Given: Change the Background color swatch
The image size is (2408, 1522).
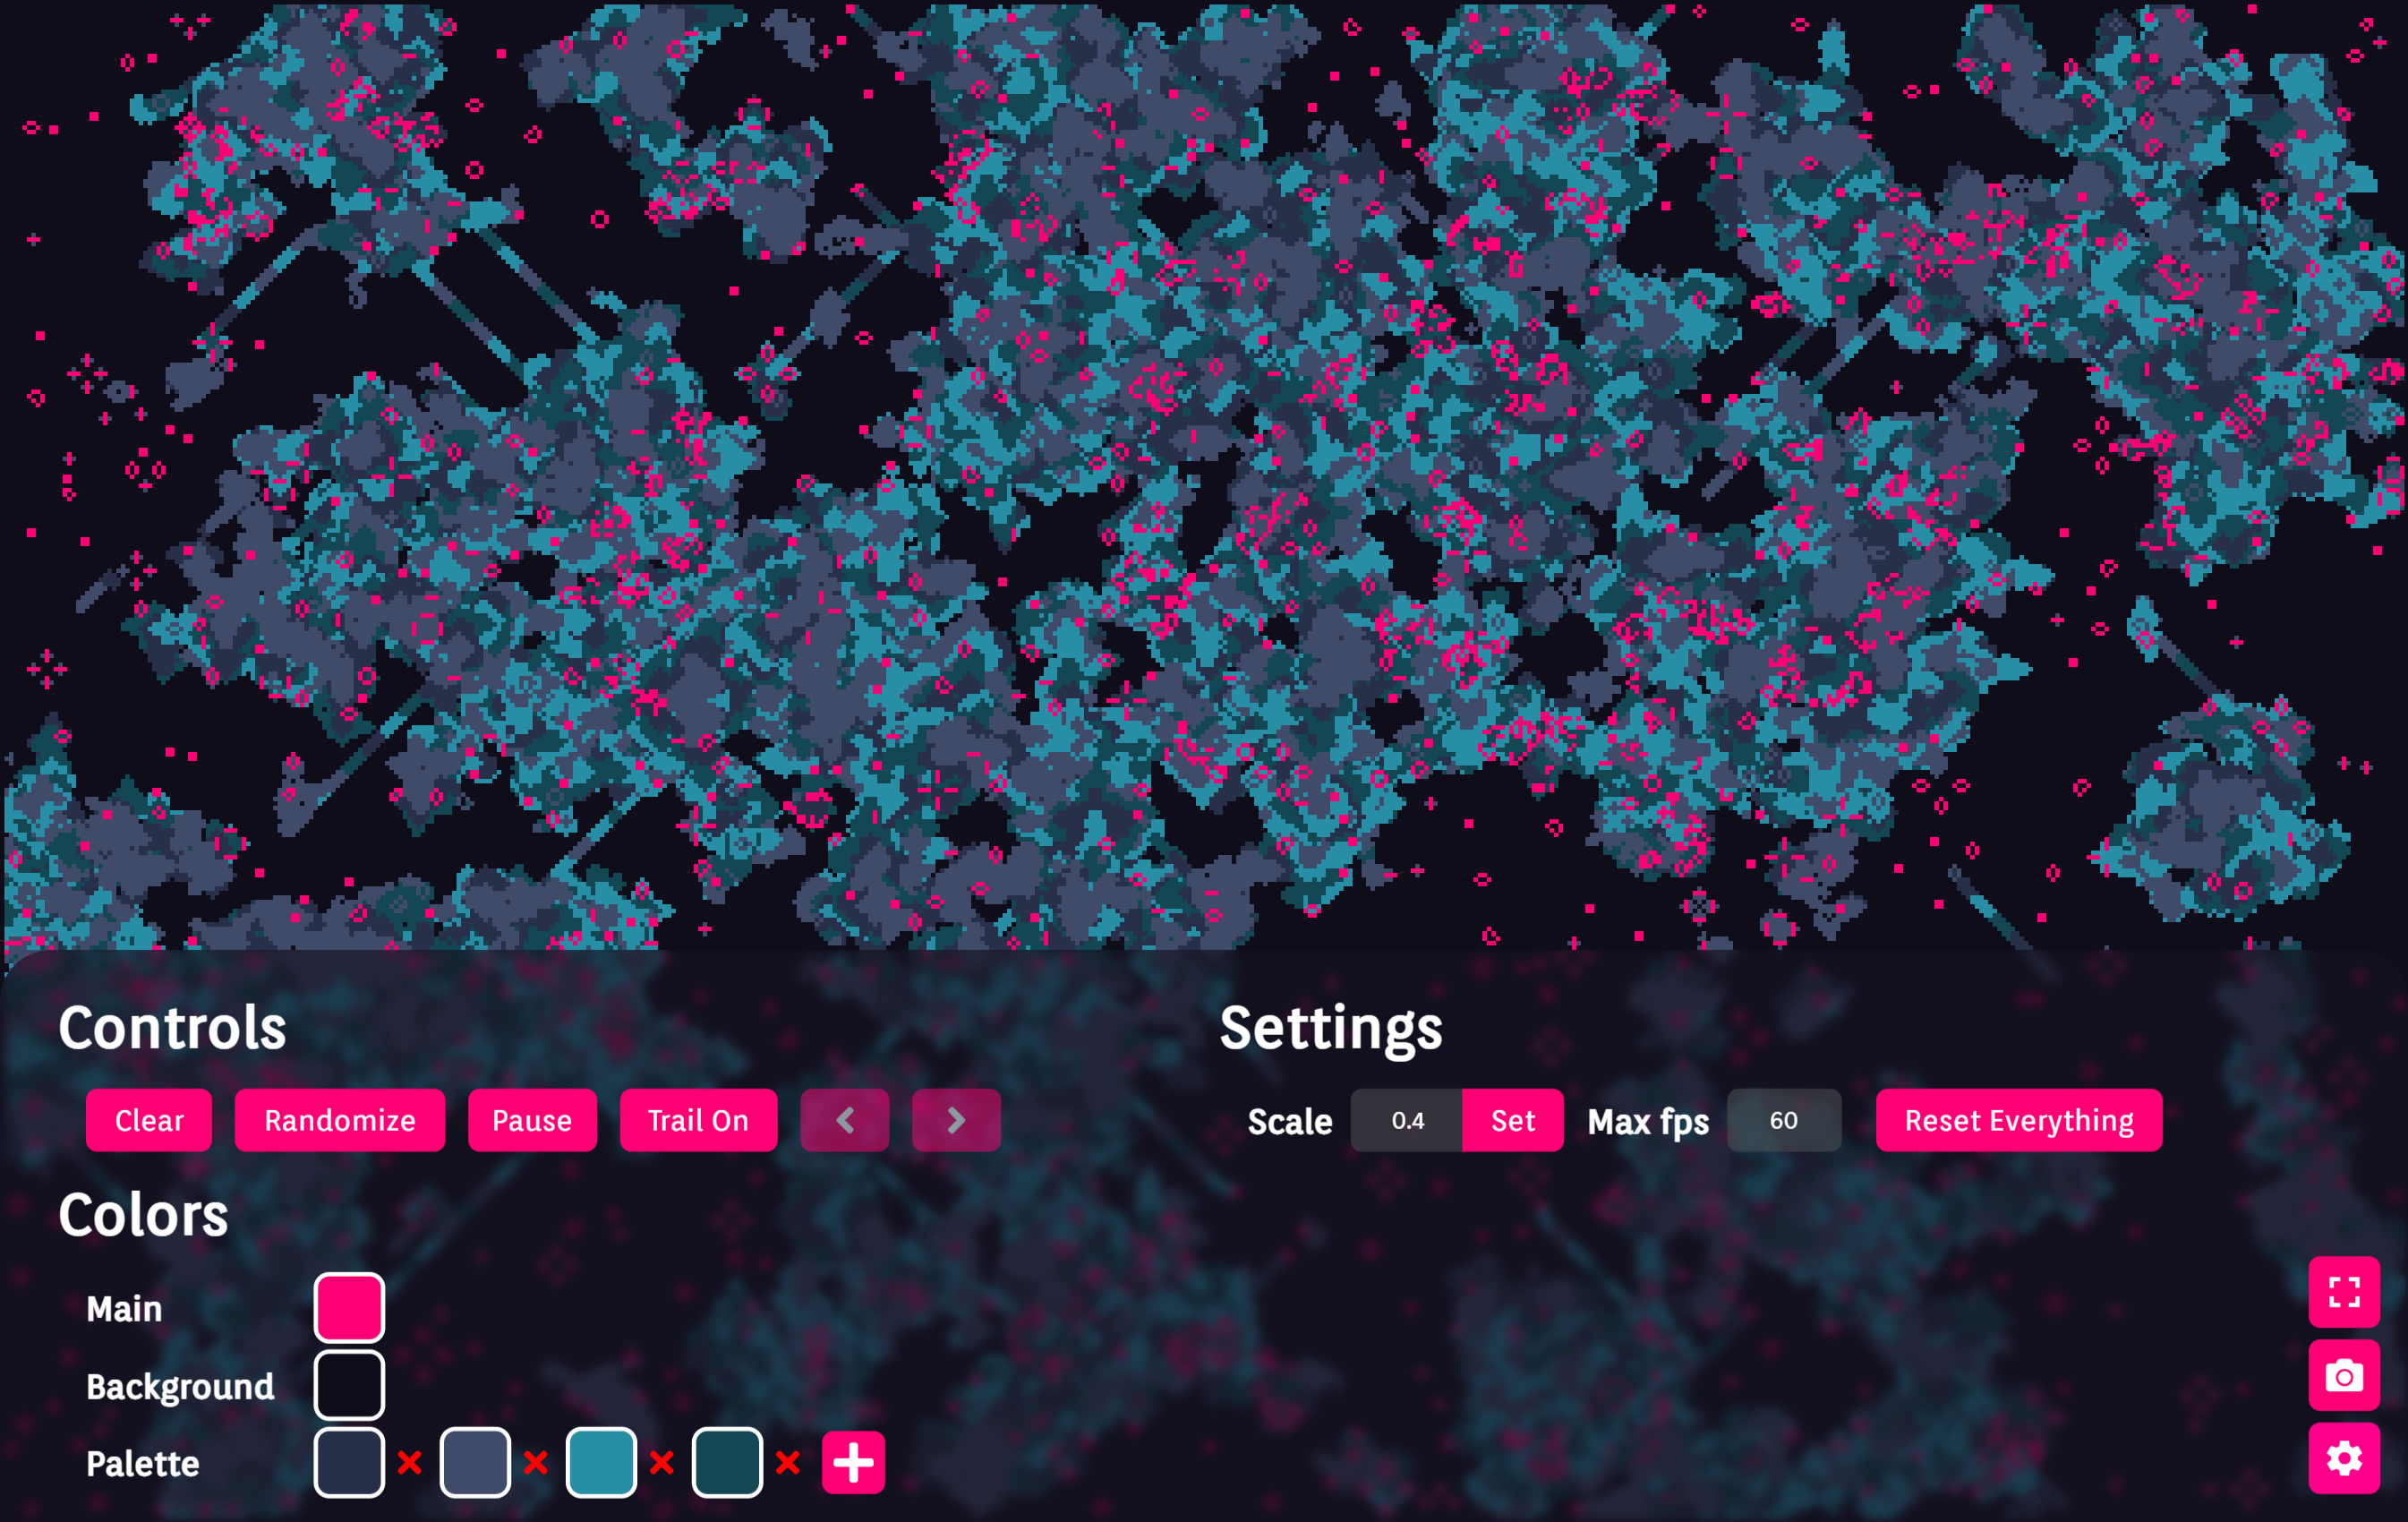Looking at the screenshot, I should (x=349, y=1385).
